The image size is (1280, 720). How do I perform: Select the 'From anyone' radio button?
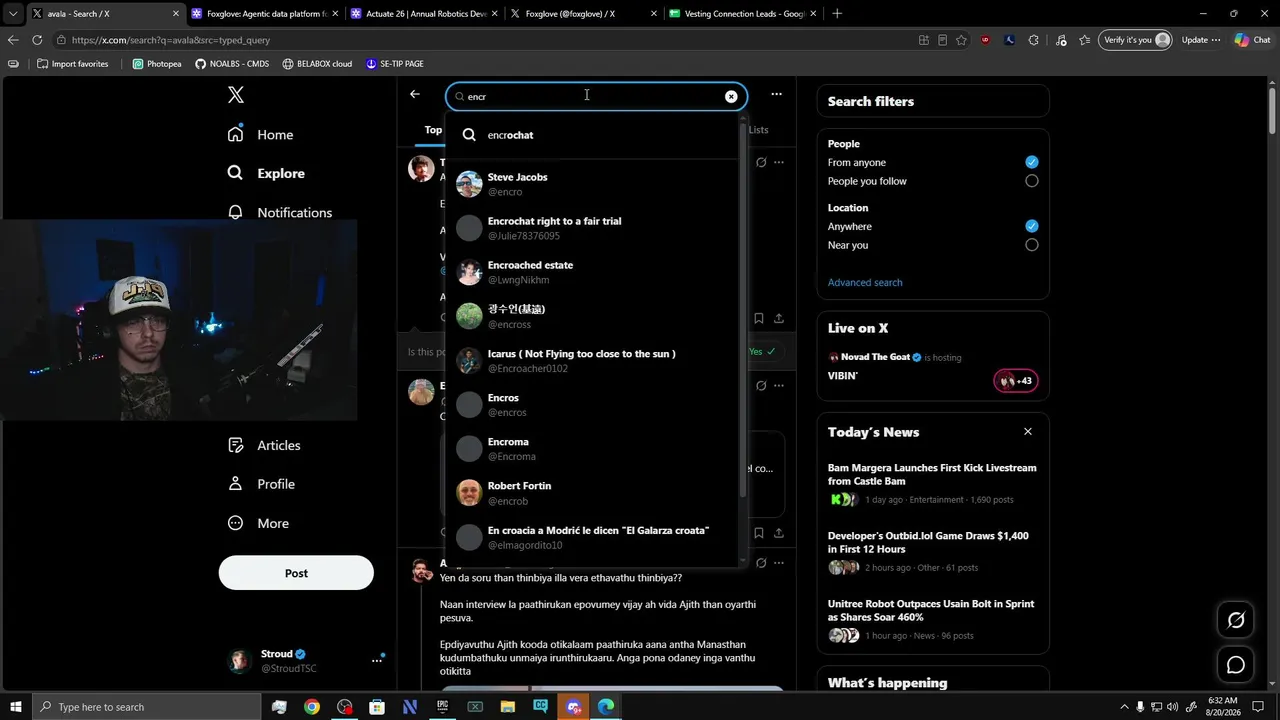[1032, 162]
